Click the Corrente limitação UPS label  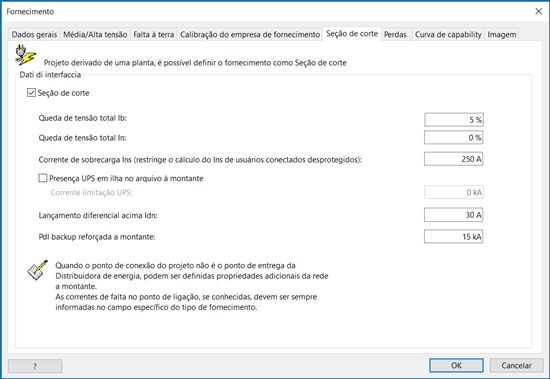pyautogui.click(x=91, y=192)
